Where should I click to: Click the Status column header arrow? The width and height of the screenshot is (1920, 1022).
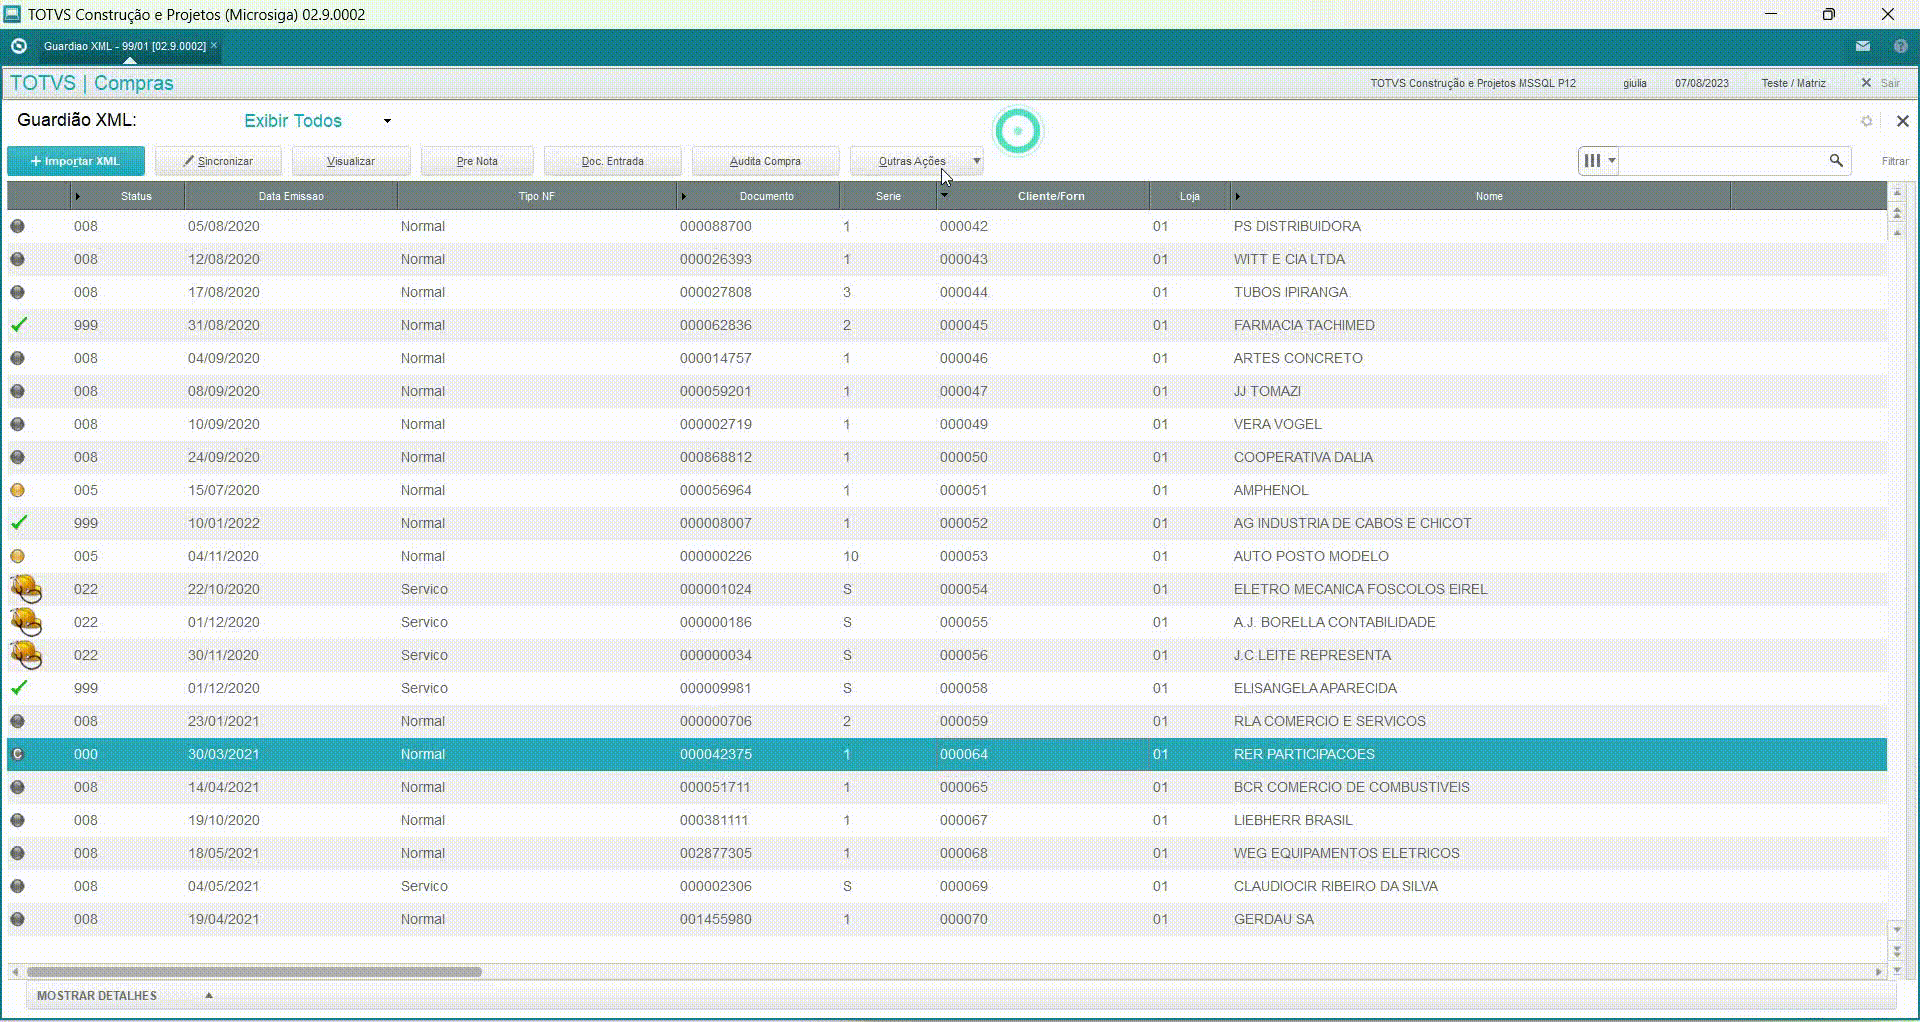tap(77, 196)
